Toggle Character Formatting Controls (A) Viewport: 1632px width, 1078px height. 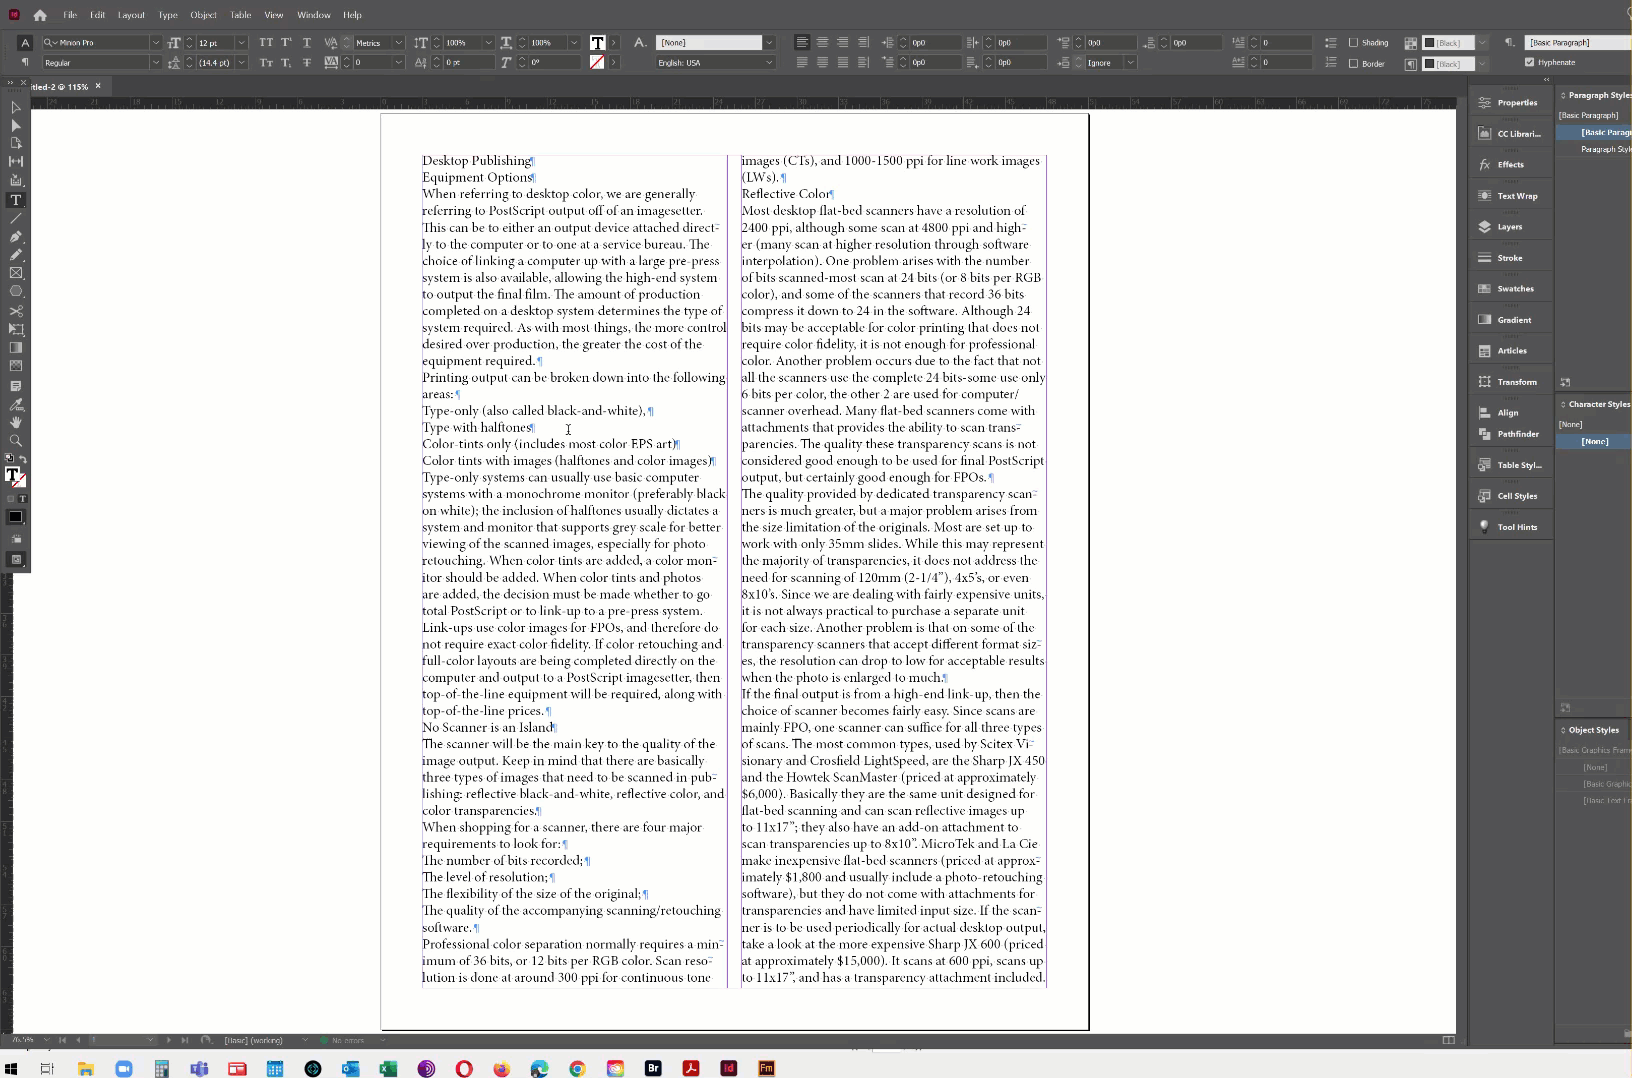25,42
